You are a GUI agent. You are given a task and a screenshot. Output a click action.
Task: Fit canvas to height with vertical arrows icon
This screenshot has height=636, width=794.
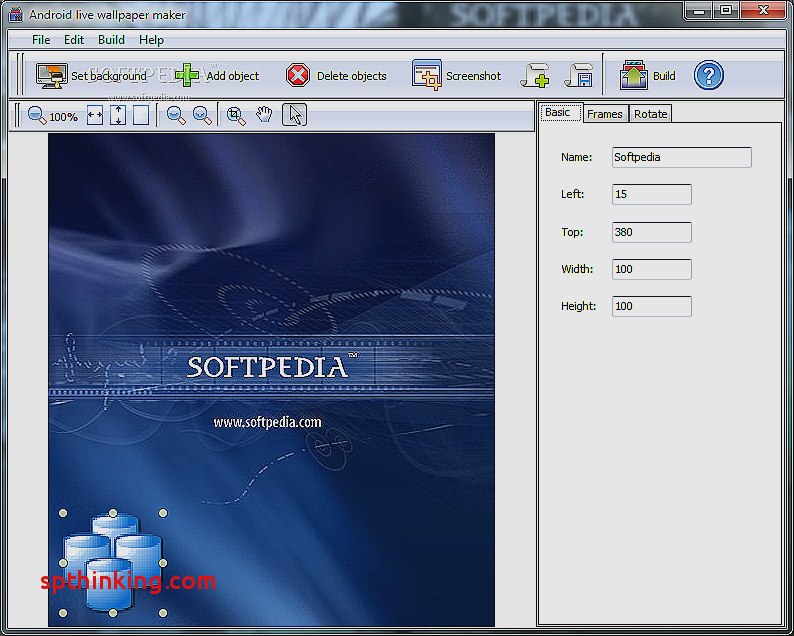(x=117, y=115)
